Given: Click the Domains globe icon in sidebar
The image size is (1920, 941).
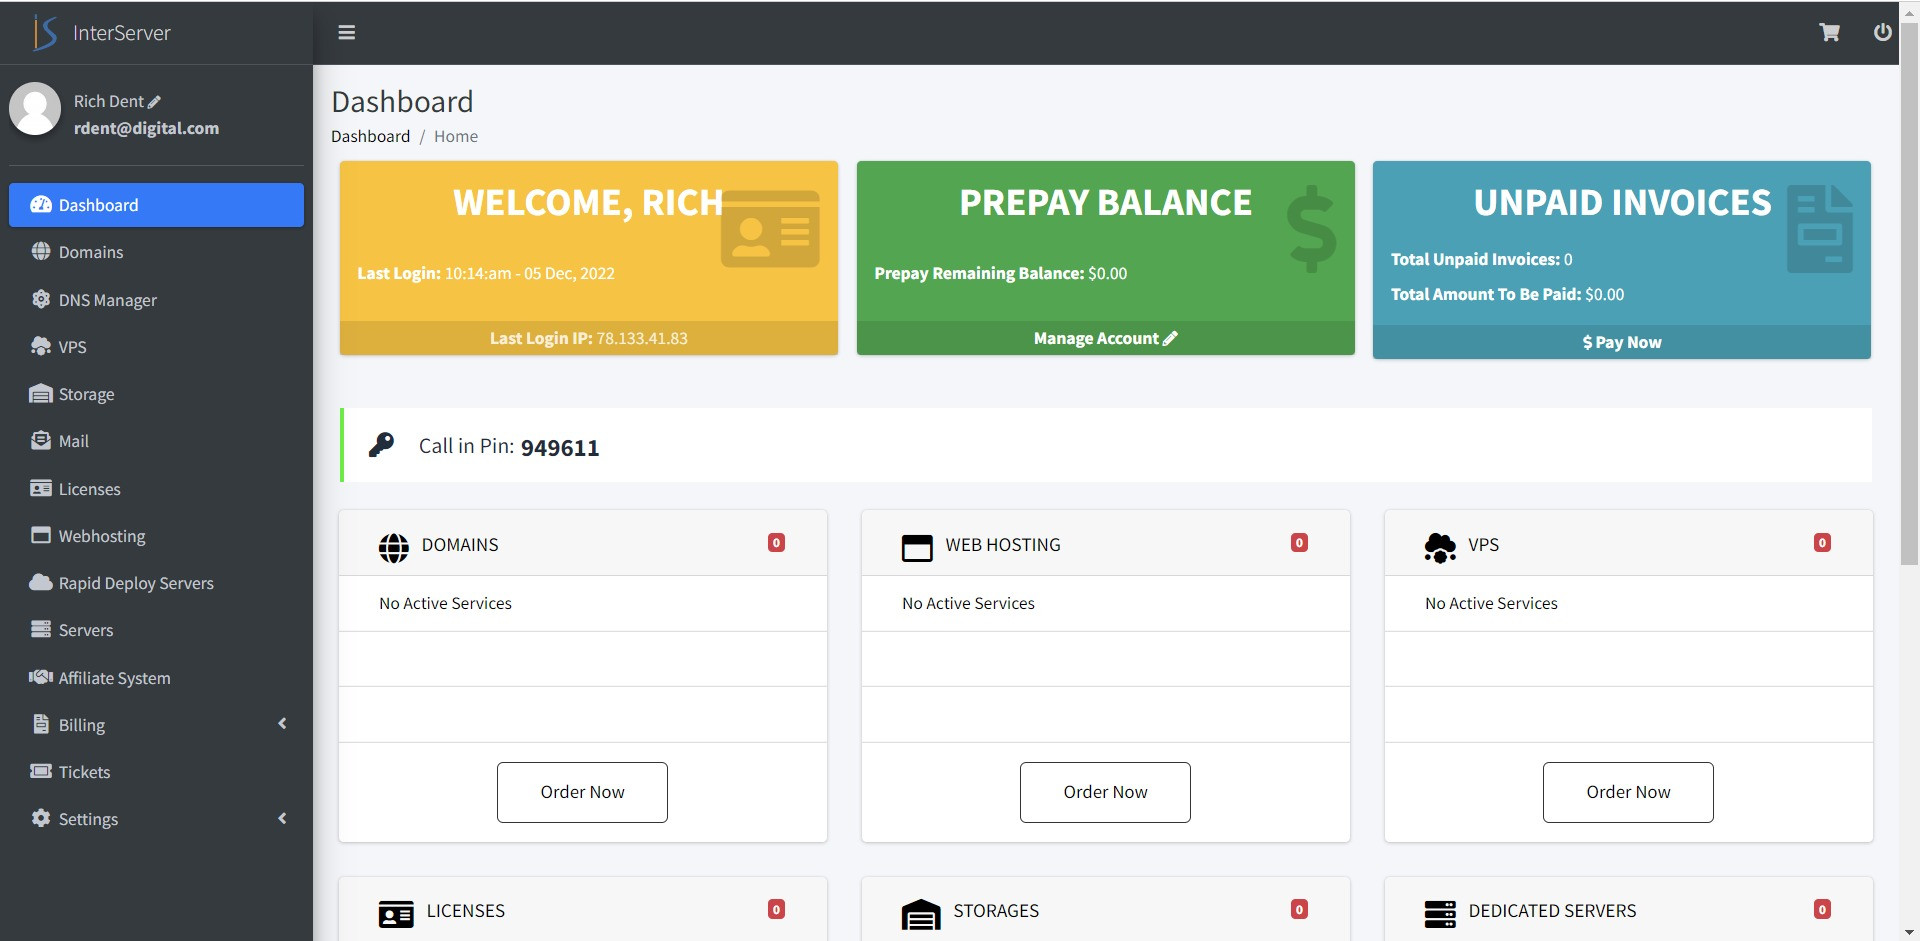Looking at the screenshot, I should point(41,252).
